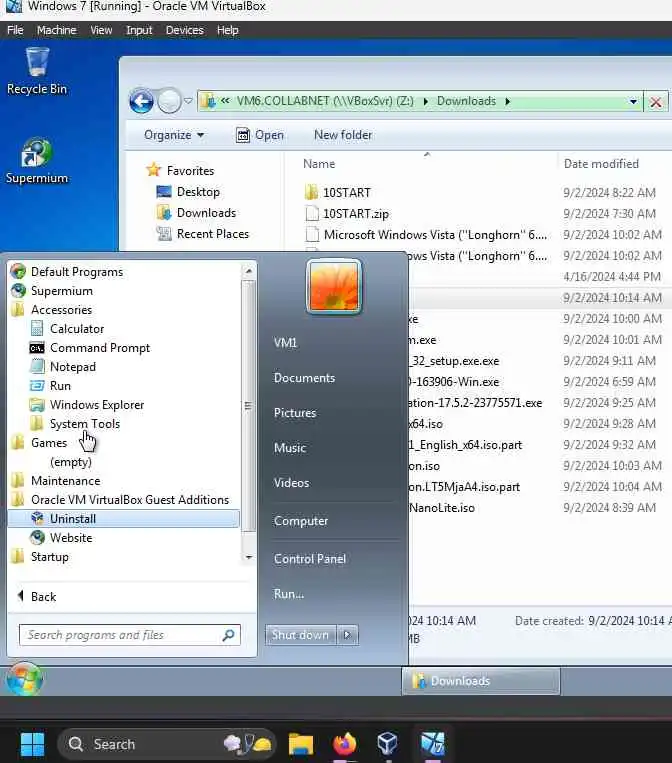
Task: Click the Explorer forward navigation arrow
Action: coord(169,101)
